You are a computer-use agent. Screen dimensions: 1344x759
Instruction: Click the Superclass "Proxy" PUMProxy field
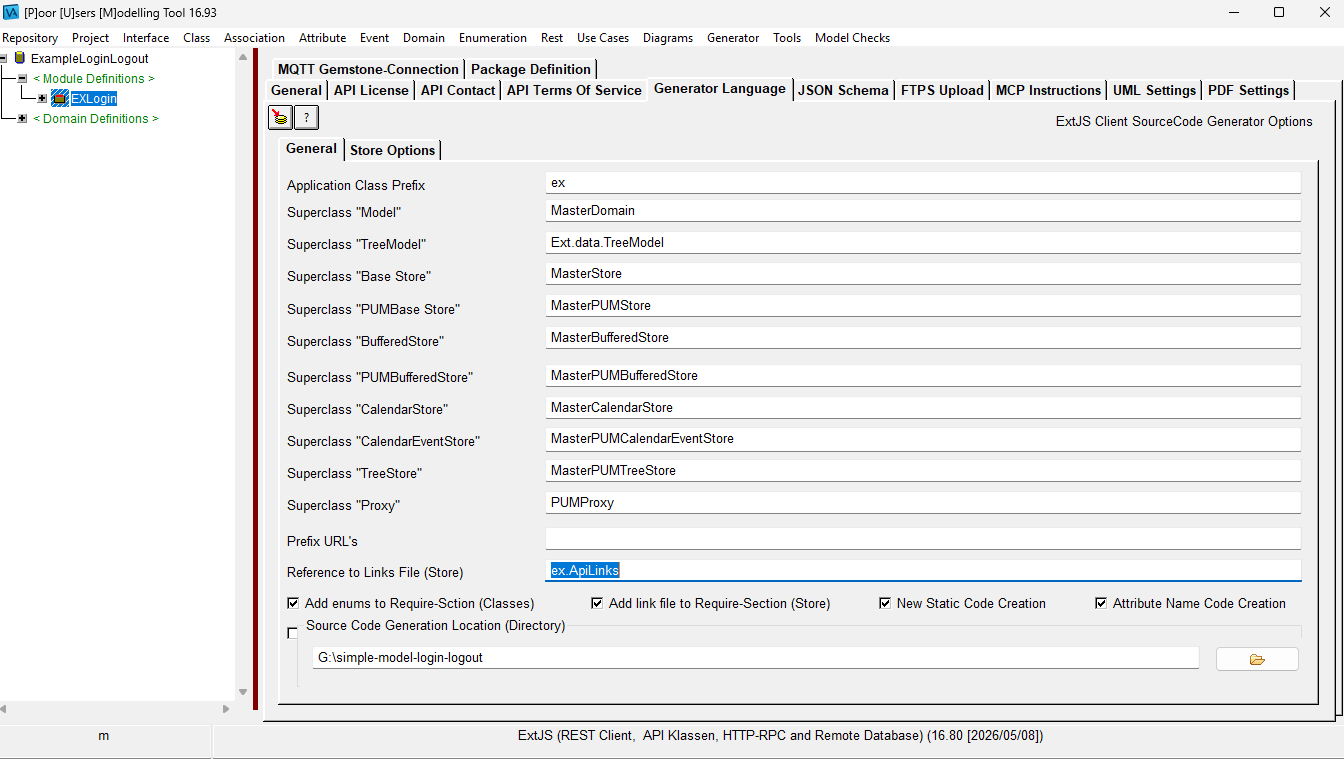pyautogui.click(x=923, y=503)
